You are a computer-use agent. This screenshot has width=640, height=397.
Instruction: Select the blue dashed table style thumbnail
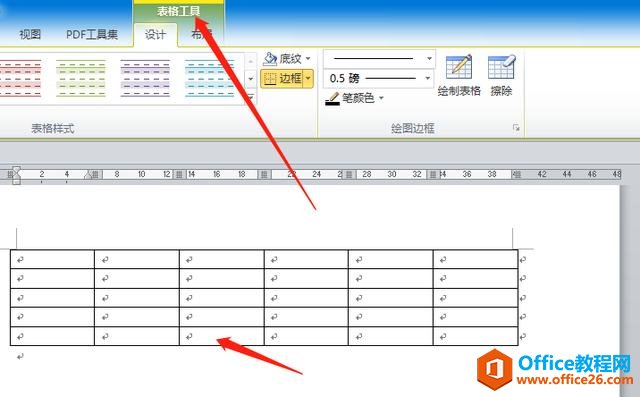coord(209,78)
